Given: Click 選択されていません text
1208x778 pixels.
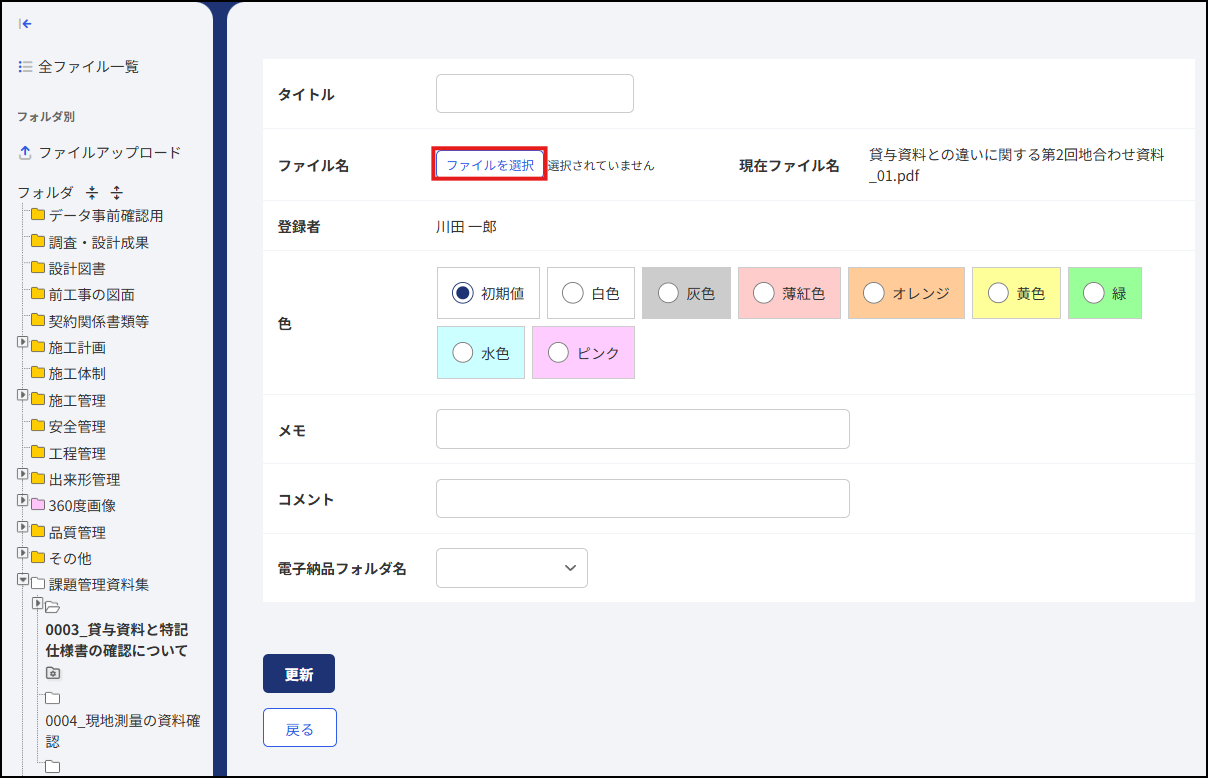Looking at the screenshot, I should click(x=601, y=166).
